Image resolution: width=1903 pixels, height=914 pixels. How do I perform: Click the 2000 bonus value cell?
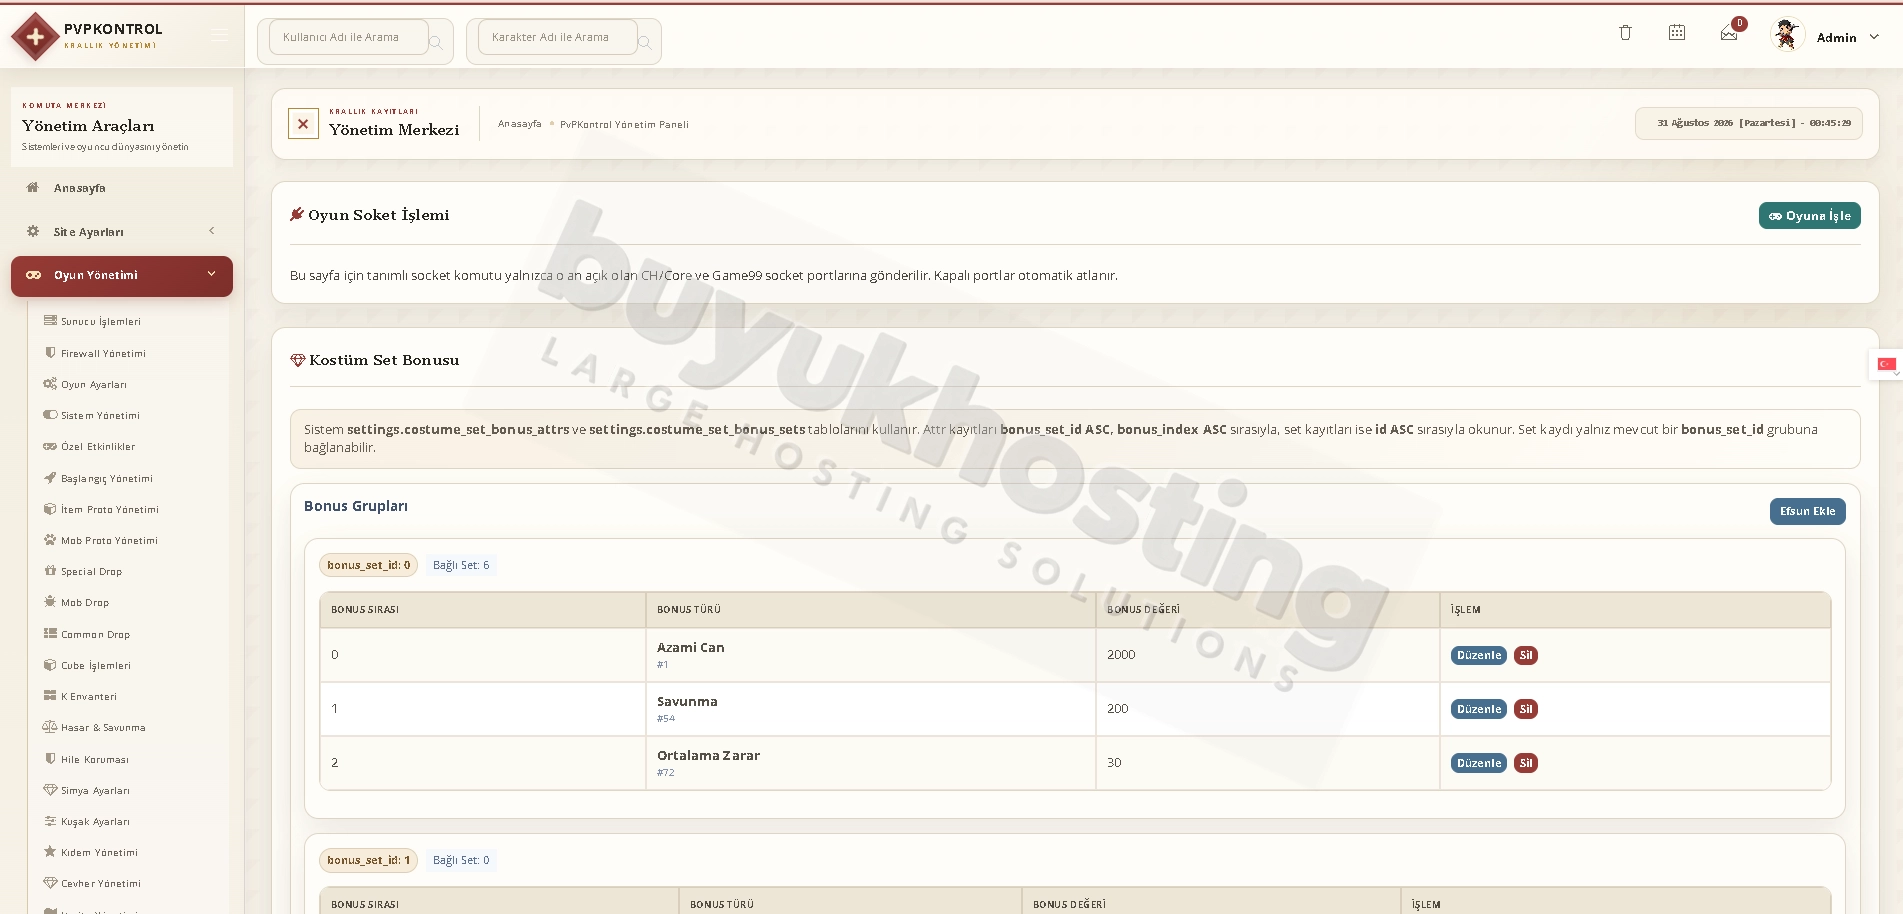tap(1267, 655)
